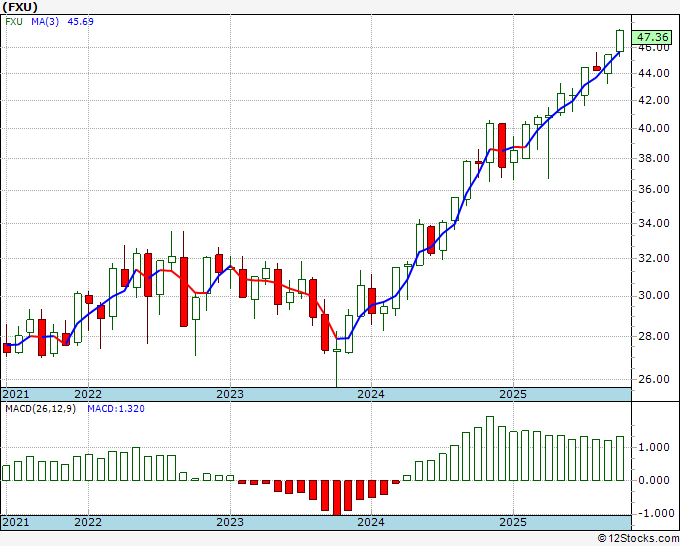Click the 34.00 price axis label
Viewport: 680px width, 546px height.
point(654,223)
